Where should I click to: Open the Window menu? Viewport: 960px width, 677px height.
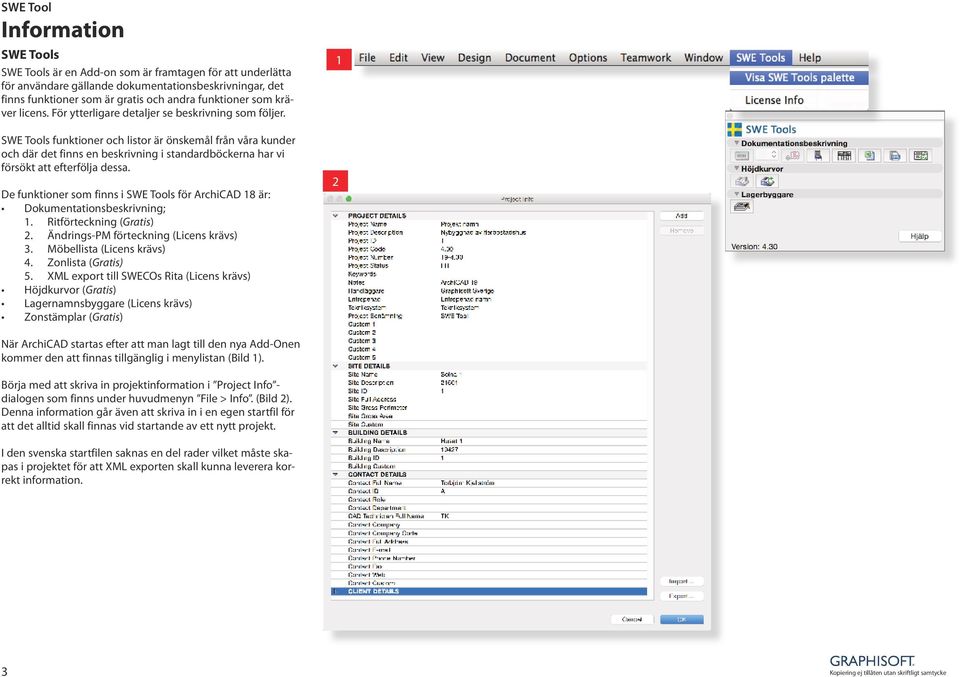(x=703, y=58)
